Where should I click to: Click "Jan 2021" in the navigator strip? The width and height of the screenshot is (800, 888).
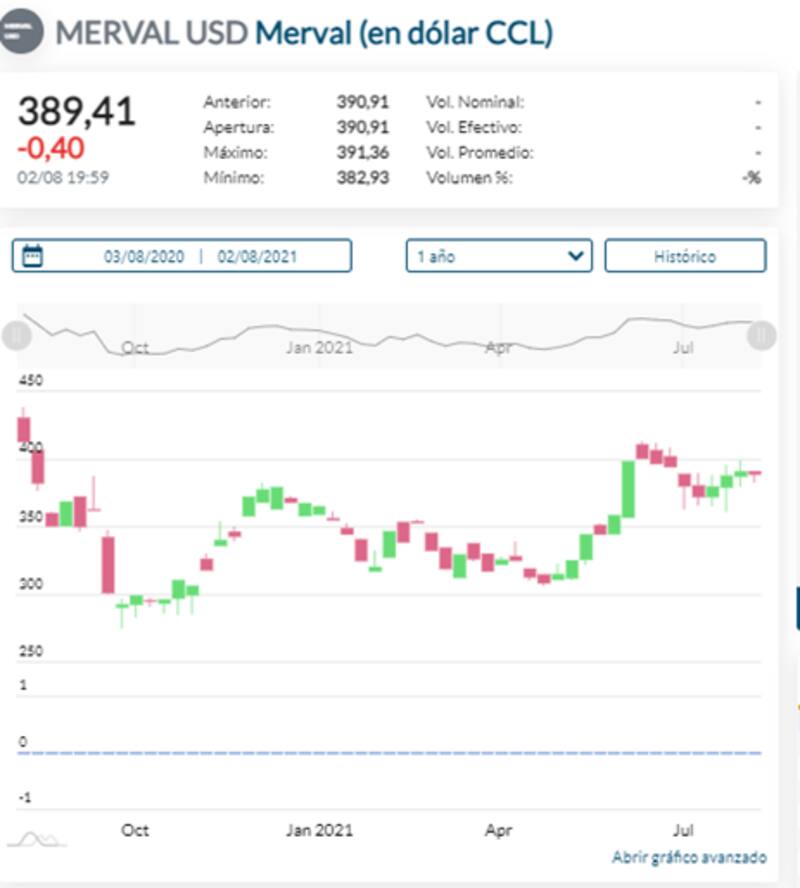pyautogui.click(x=319, y=348)
